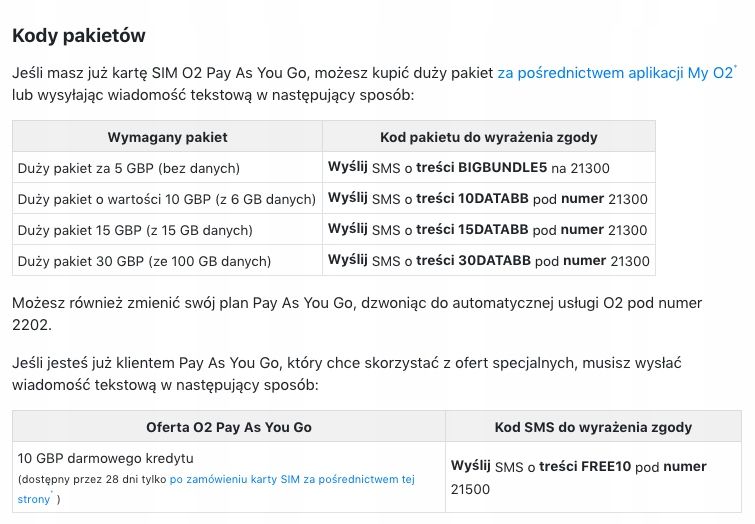This screenshot has height=524, width=755.
Task: Click the 'Kod SMS do wyrażenia zgody' header
Action: tap(593, 427)
